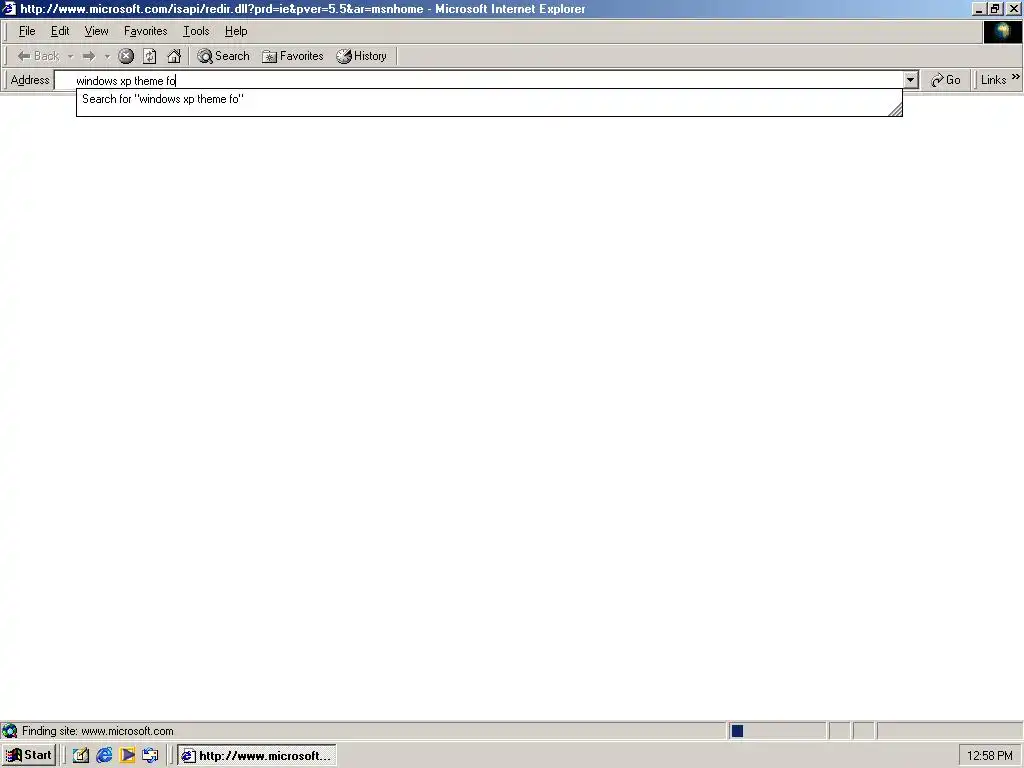Click the 12:58 PM system clock
This screenshot has height=768, width=1024.
coord(989,756)
